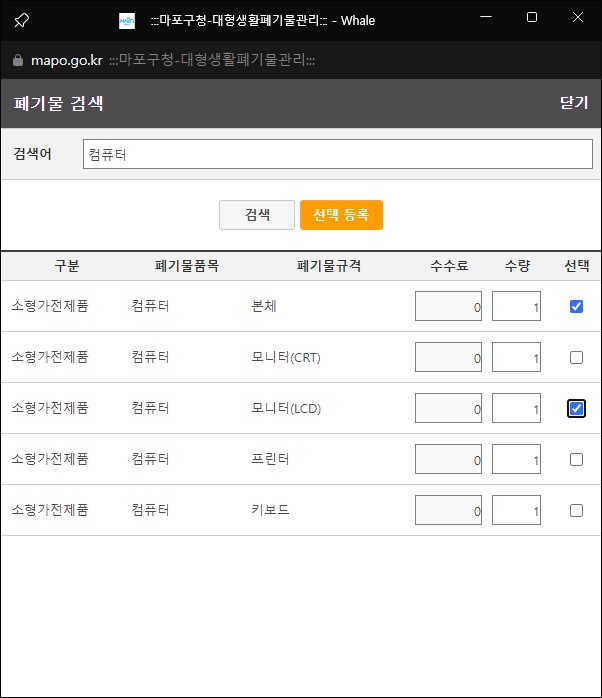This screenshot has width=602, height=698.
Task: Click the 수수료 field in 키보드 row
Action: 448,510
